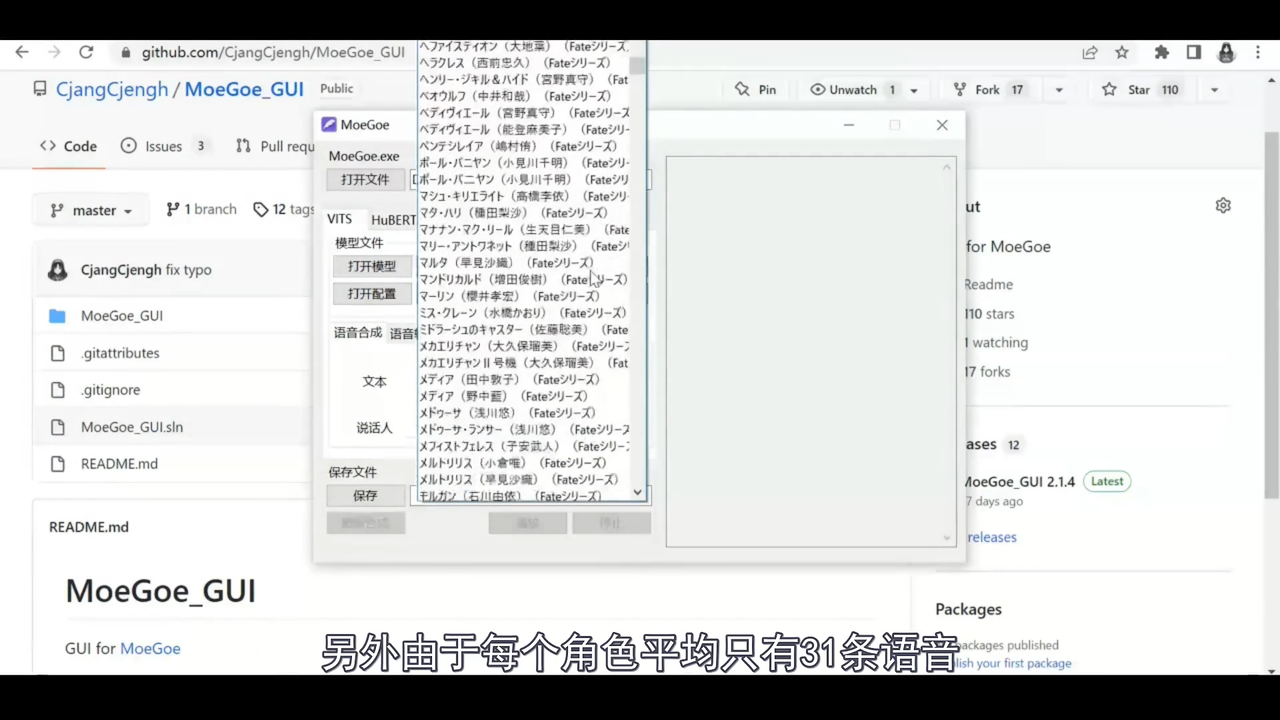Open the About settings gear icon

[x=1223, y=205]
